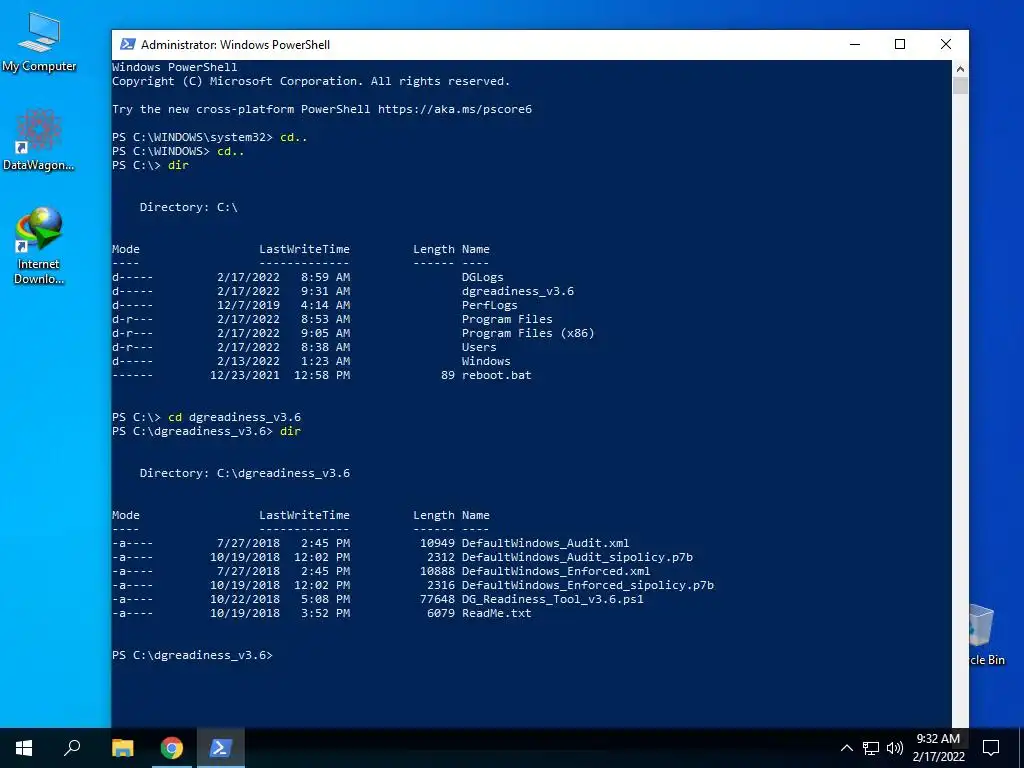Click the final PS C:\dgreadiness_v3.6> prompt
1024x768 pixels.
point(193,655)
